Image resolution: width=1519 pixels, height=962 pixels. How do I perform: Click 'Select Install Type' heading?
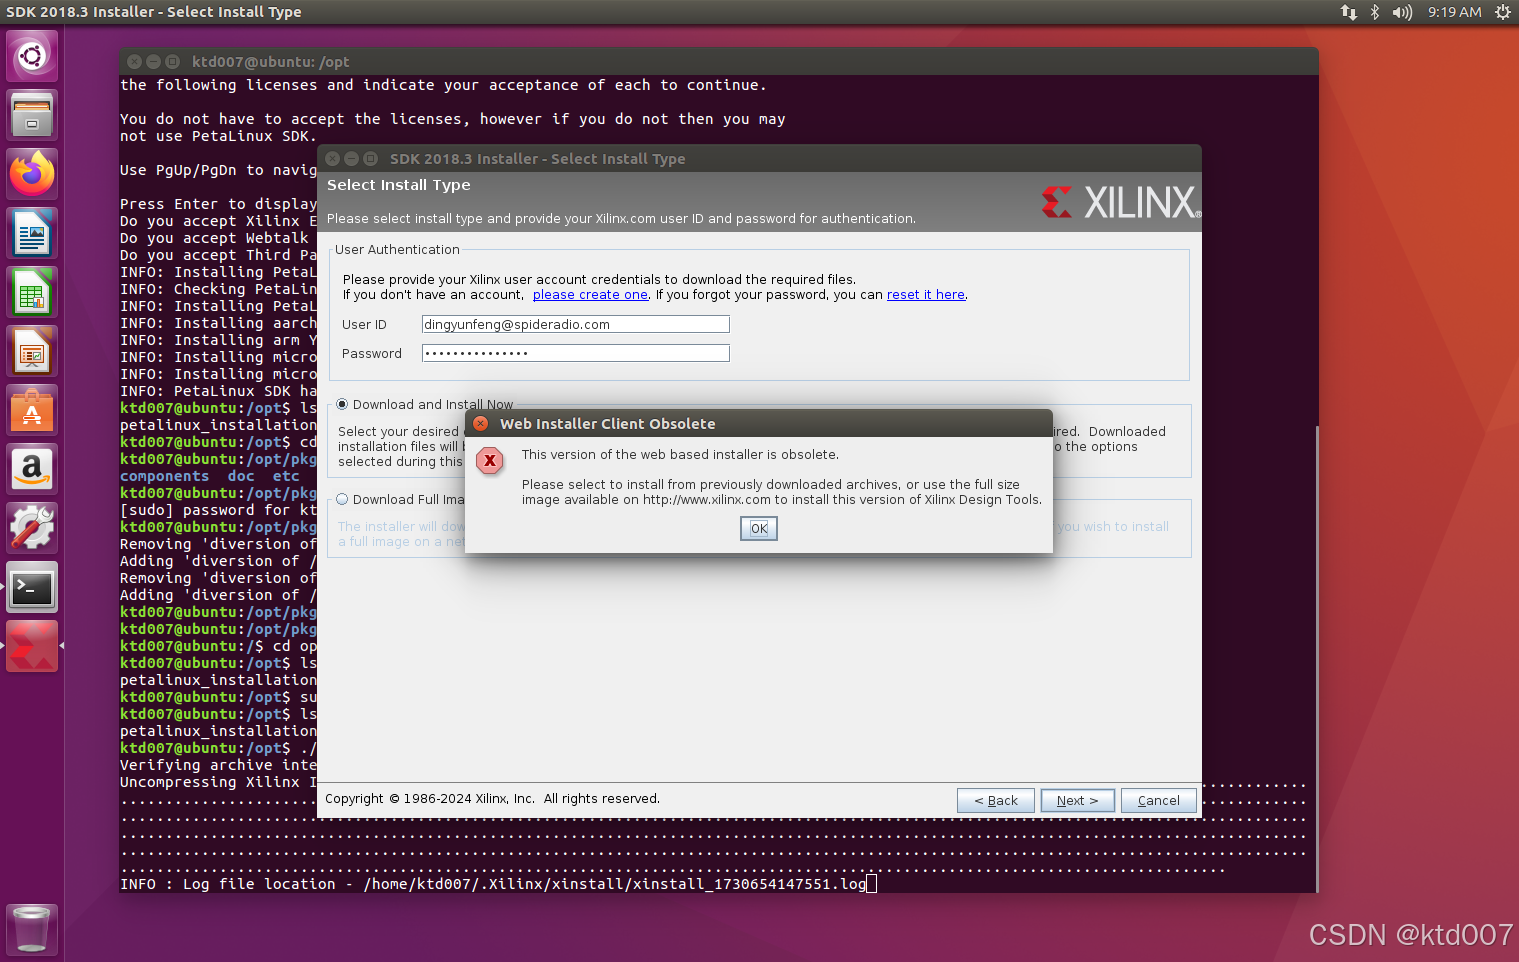click(x=398, y=185)
